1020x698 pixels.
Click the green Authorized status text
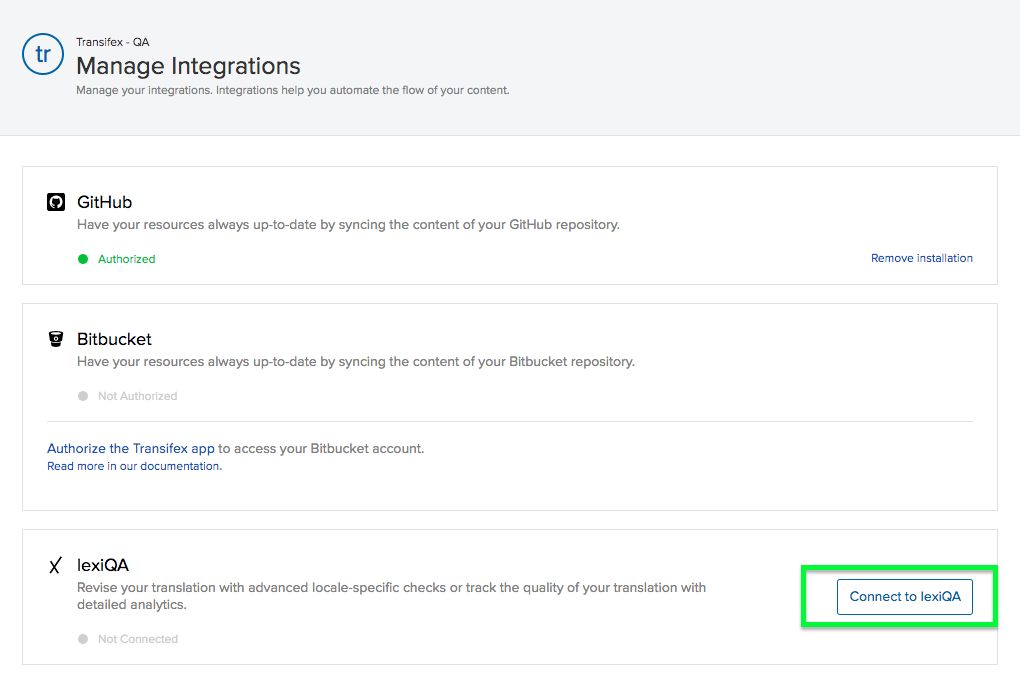[127, 259]
